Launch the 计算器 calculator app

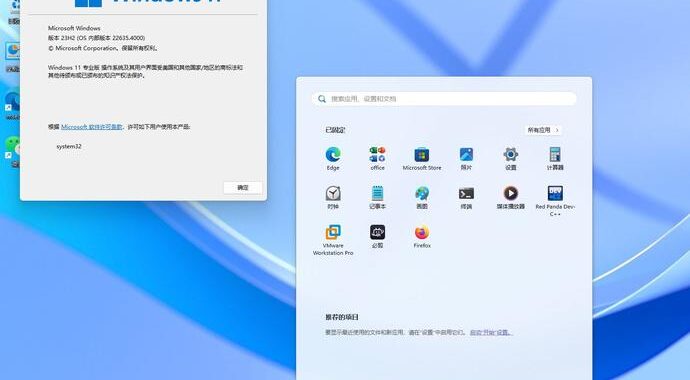click(555, 158)
